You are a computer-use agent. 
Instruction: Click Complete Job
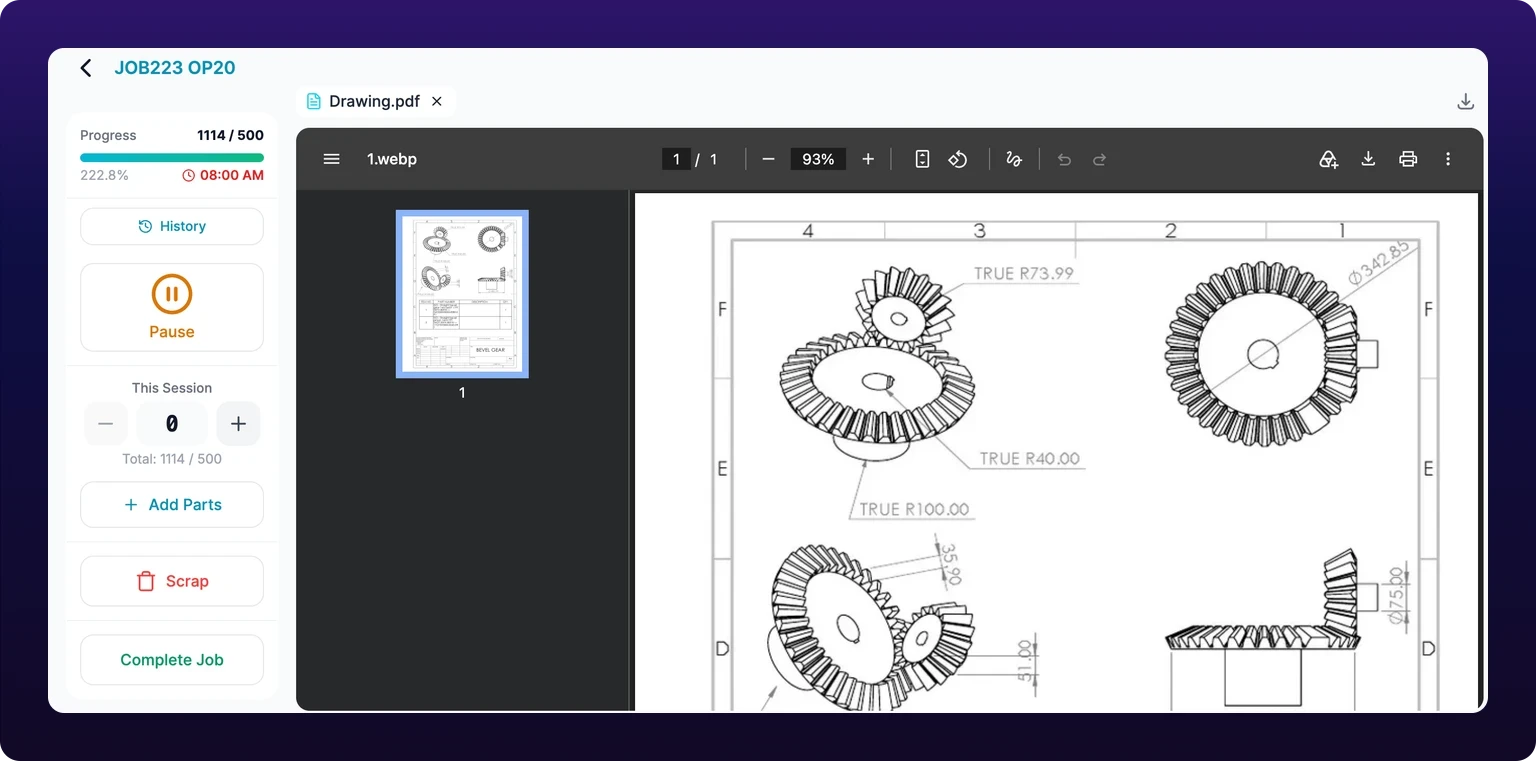pyautogui.click(x=172, y=660)
